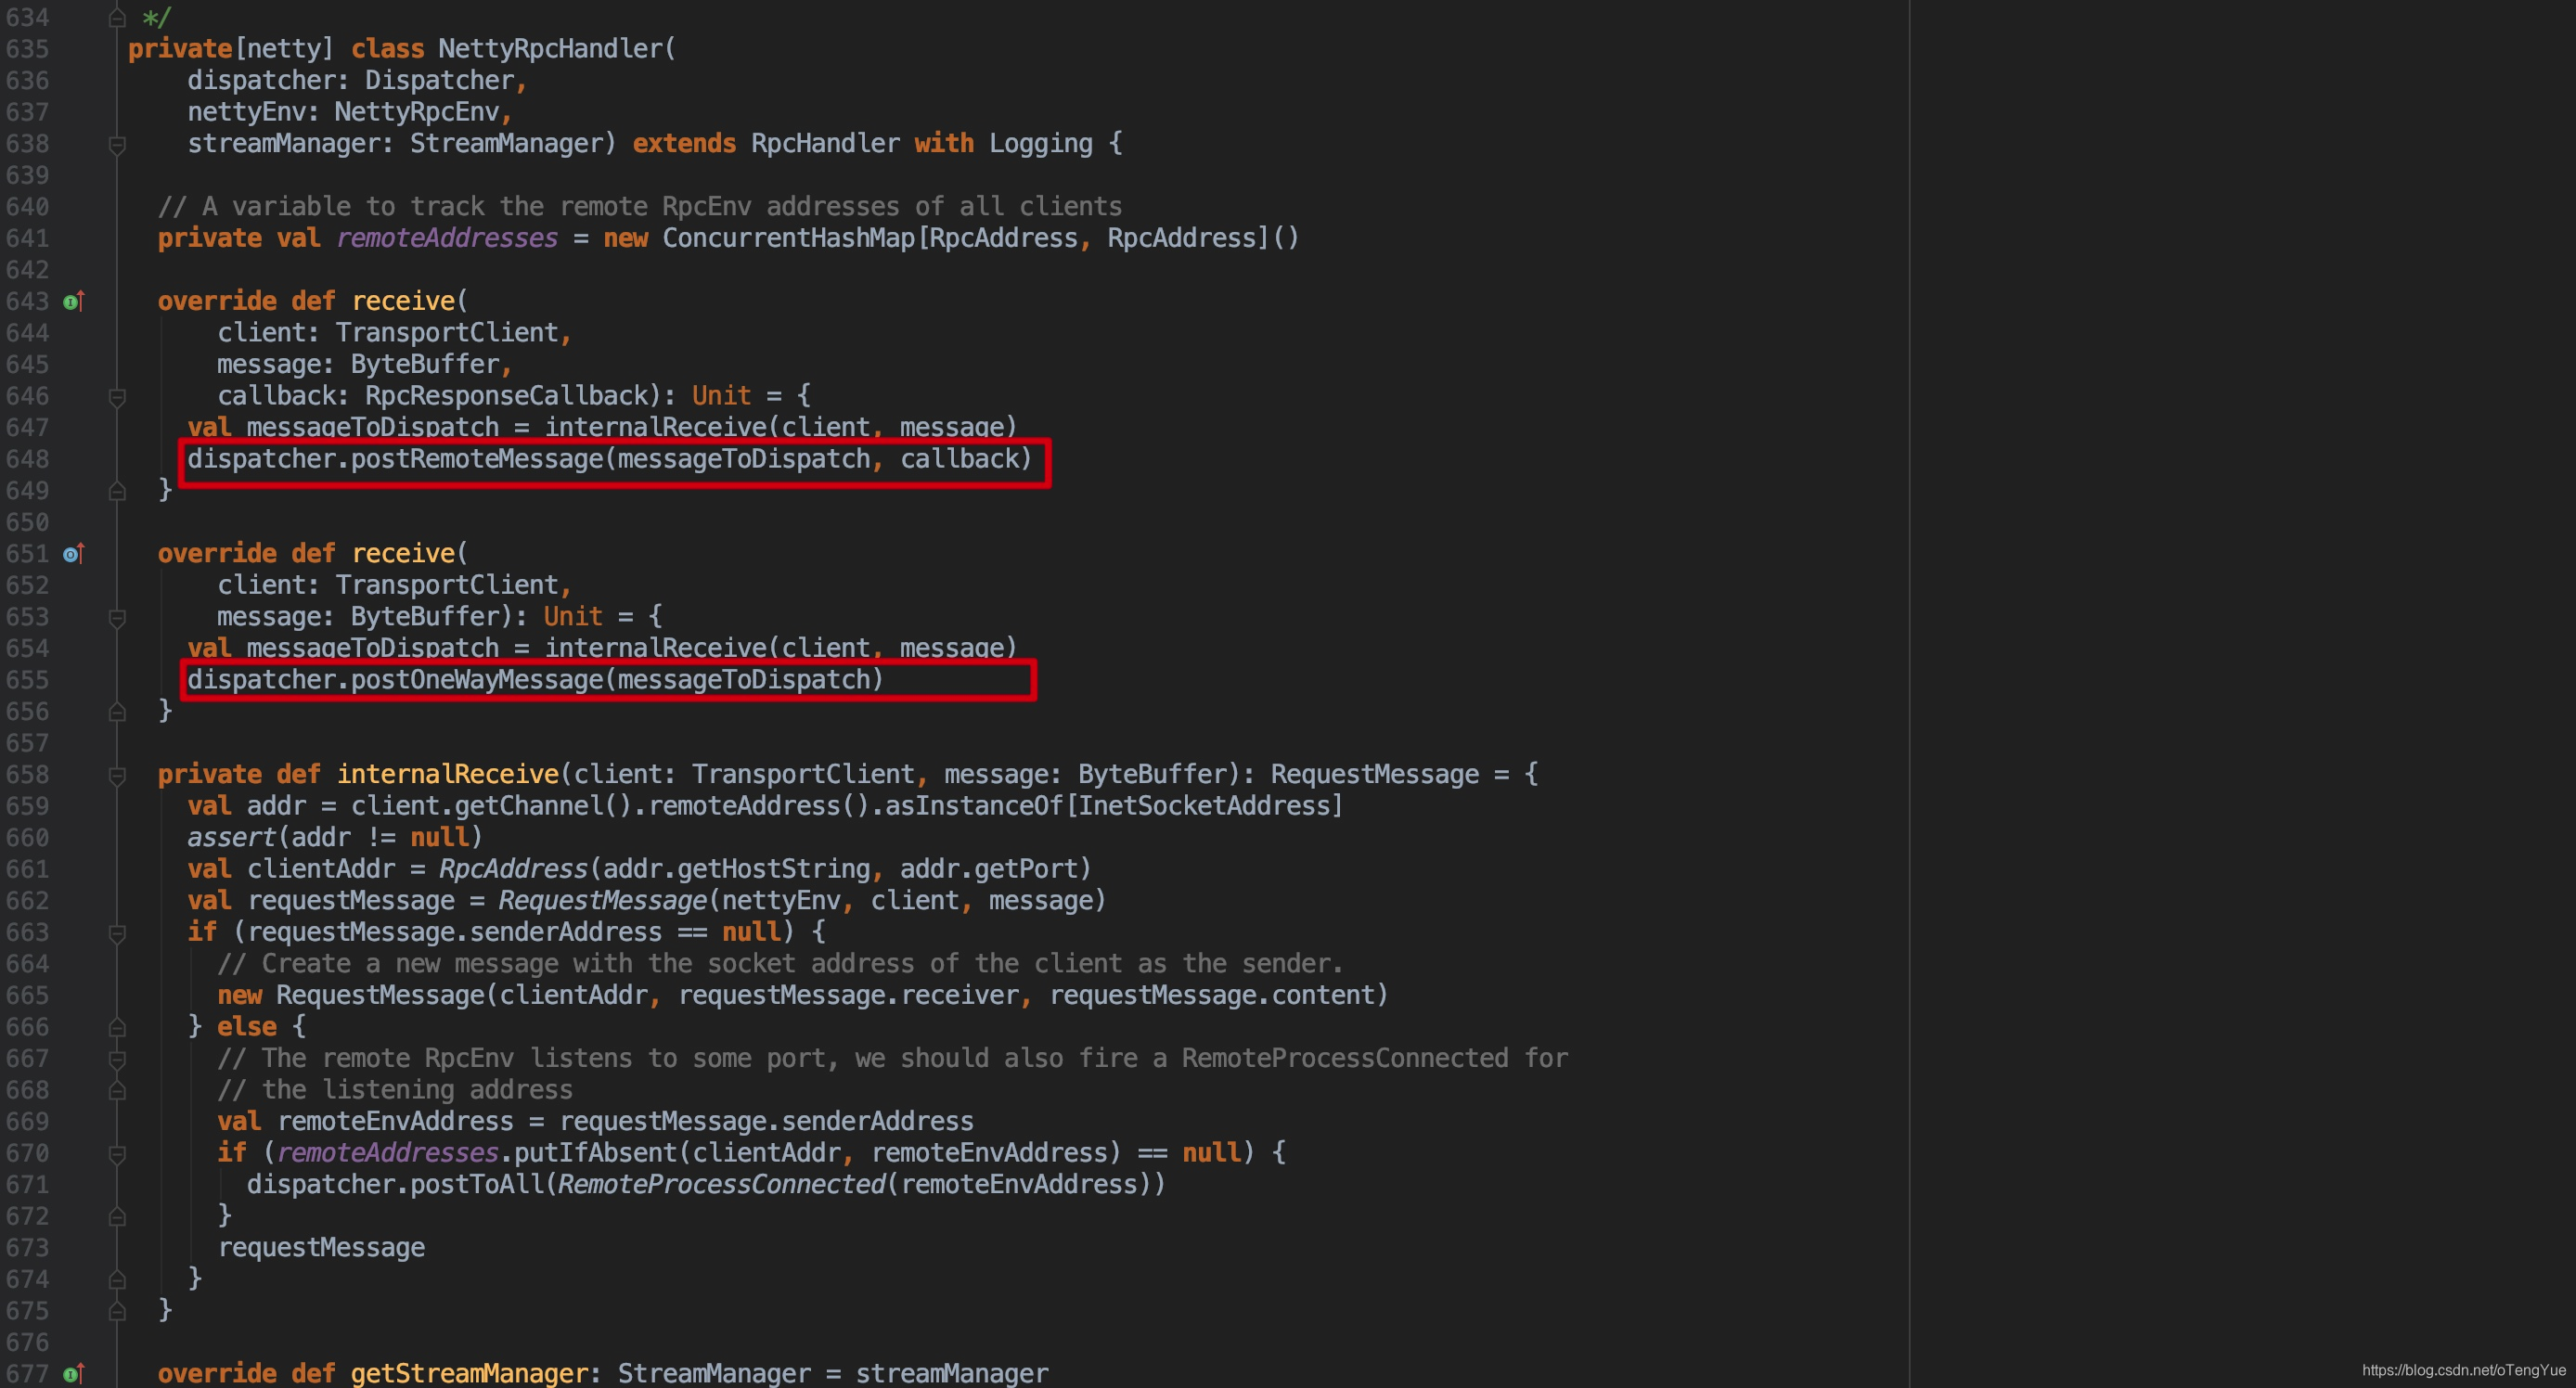
Task: Click the blue override gutter icon on line 651
Action: click(74, 553)
